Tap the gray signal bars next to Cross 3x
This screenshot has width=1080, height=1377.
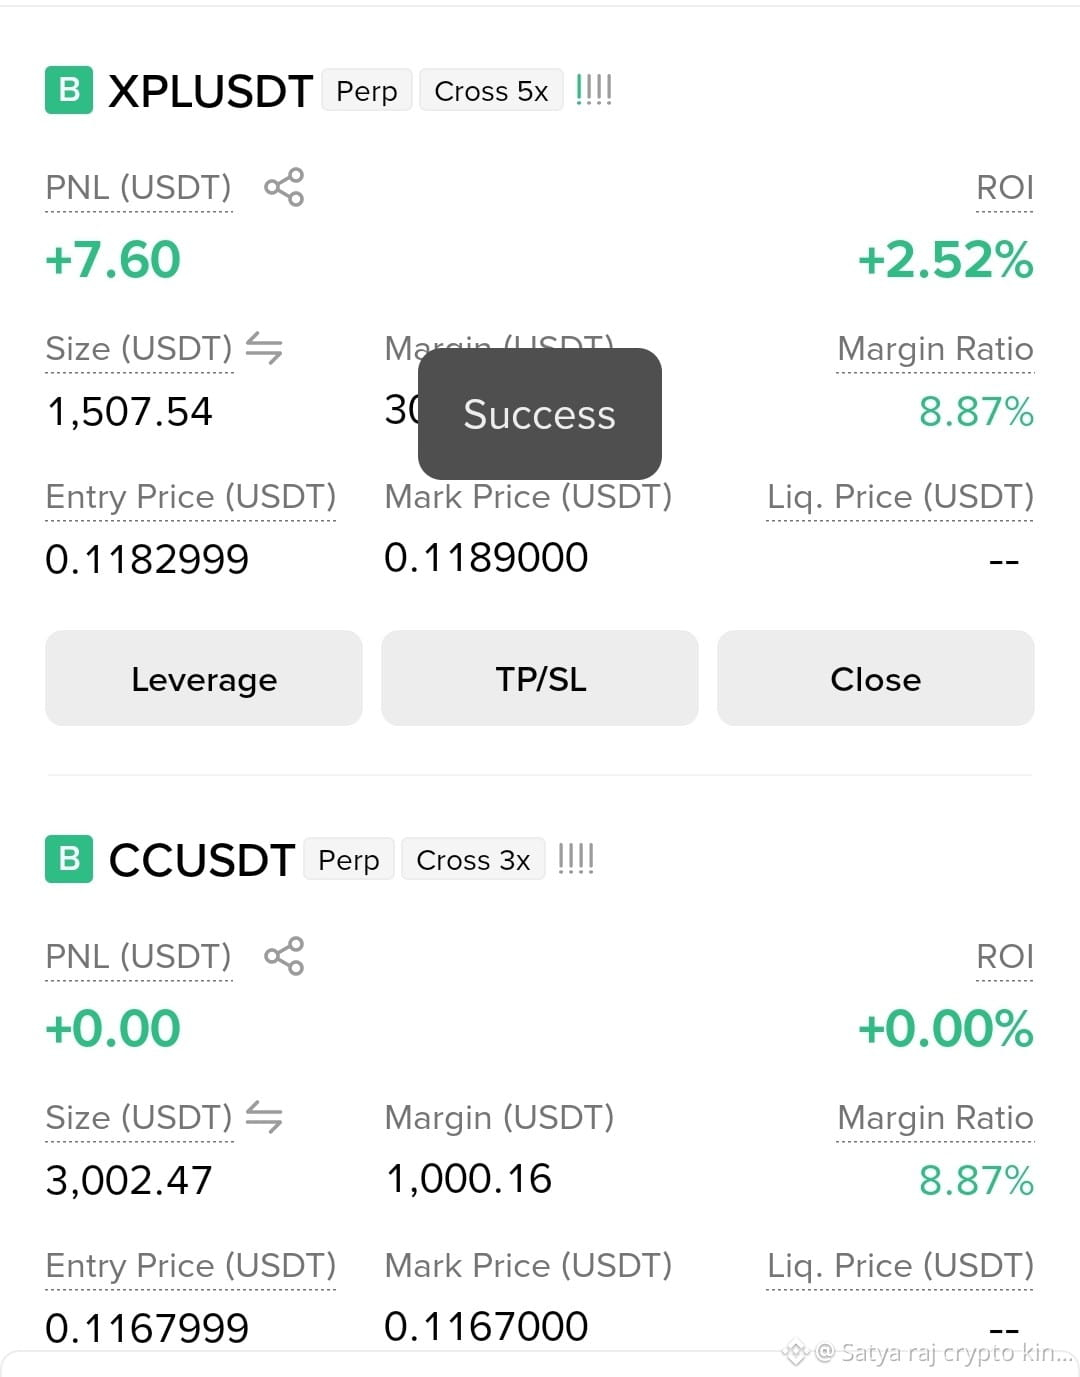[x=575, y=859]
